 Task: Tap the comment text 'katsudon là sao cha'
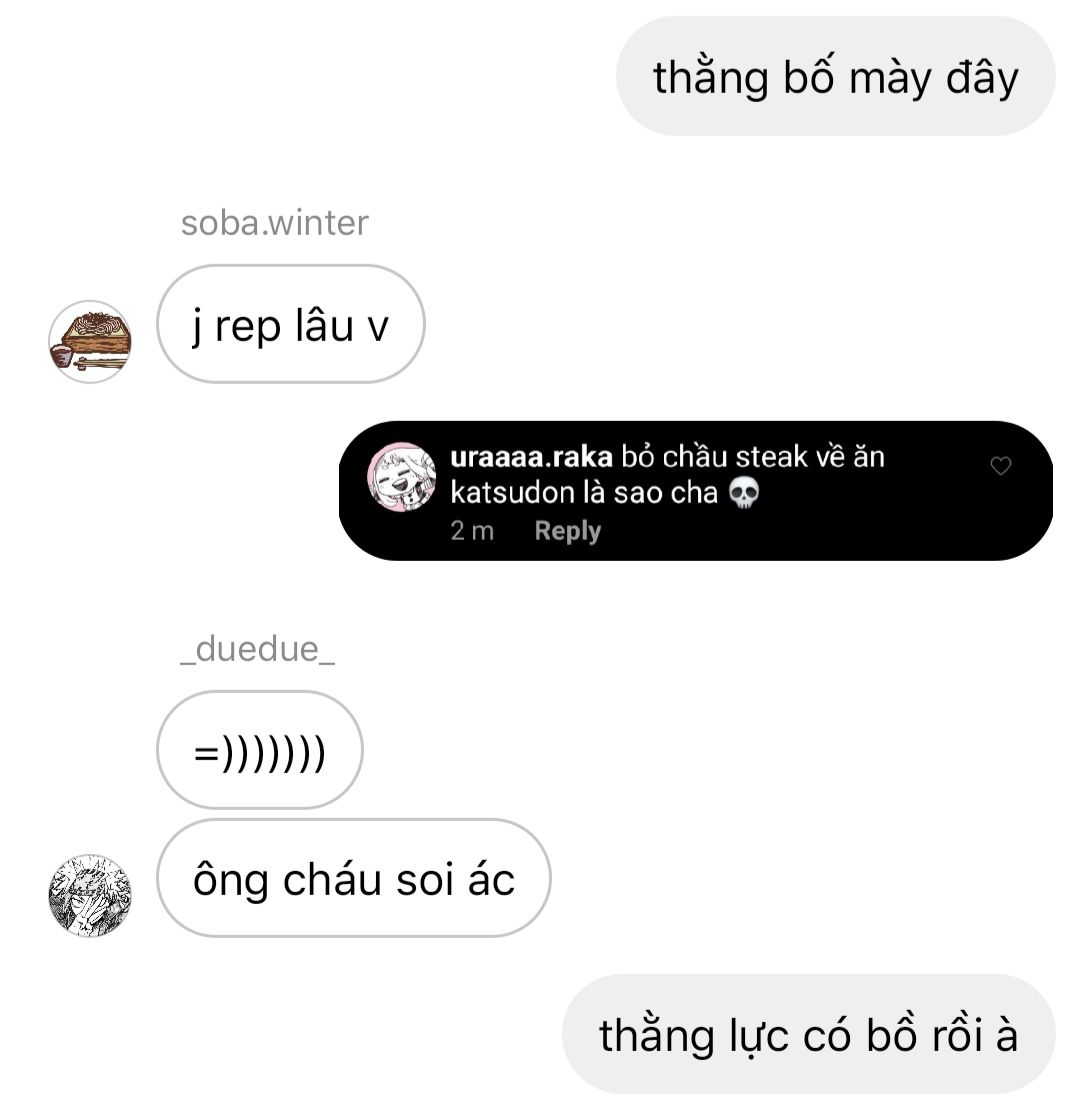[584, 492]
